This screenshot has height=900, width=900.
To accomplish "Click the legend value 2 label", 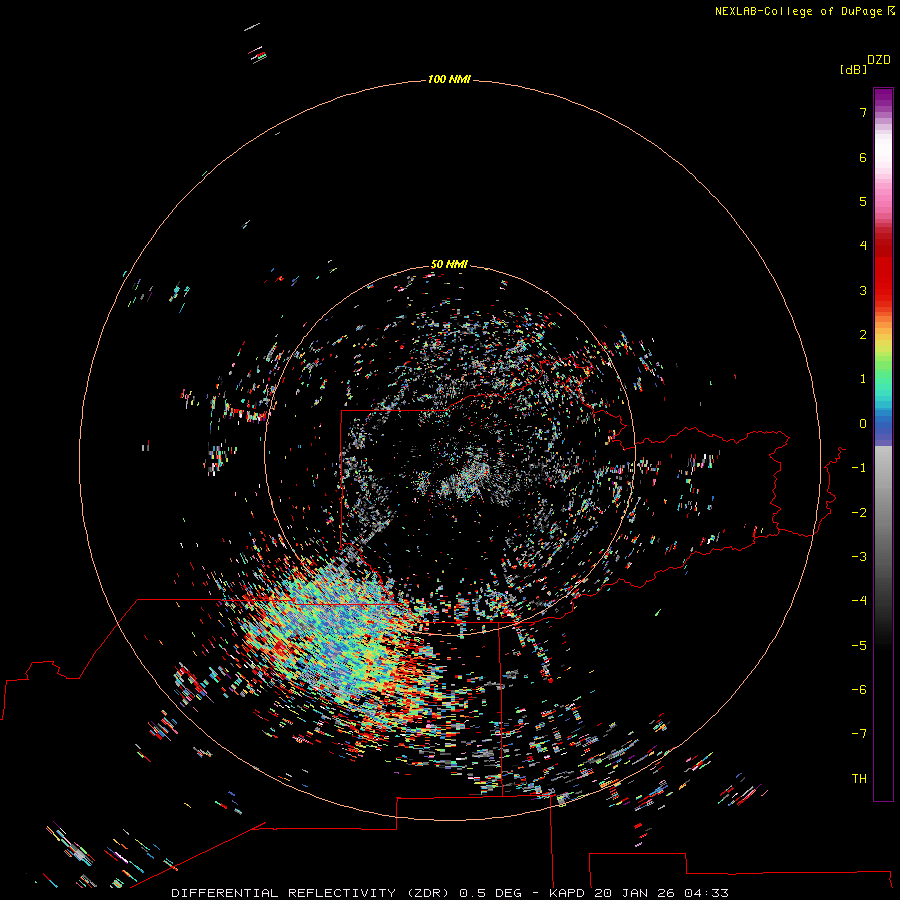I will coord(863,335).
